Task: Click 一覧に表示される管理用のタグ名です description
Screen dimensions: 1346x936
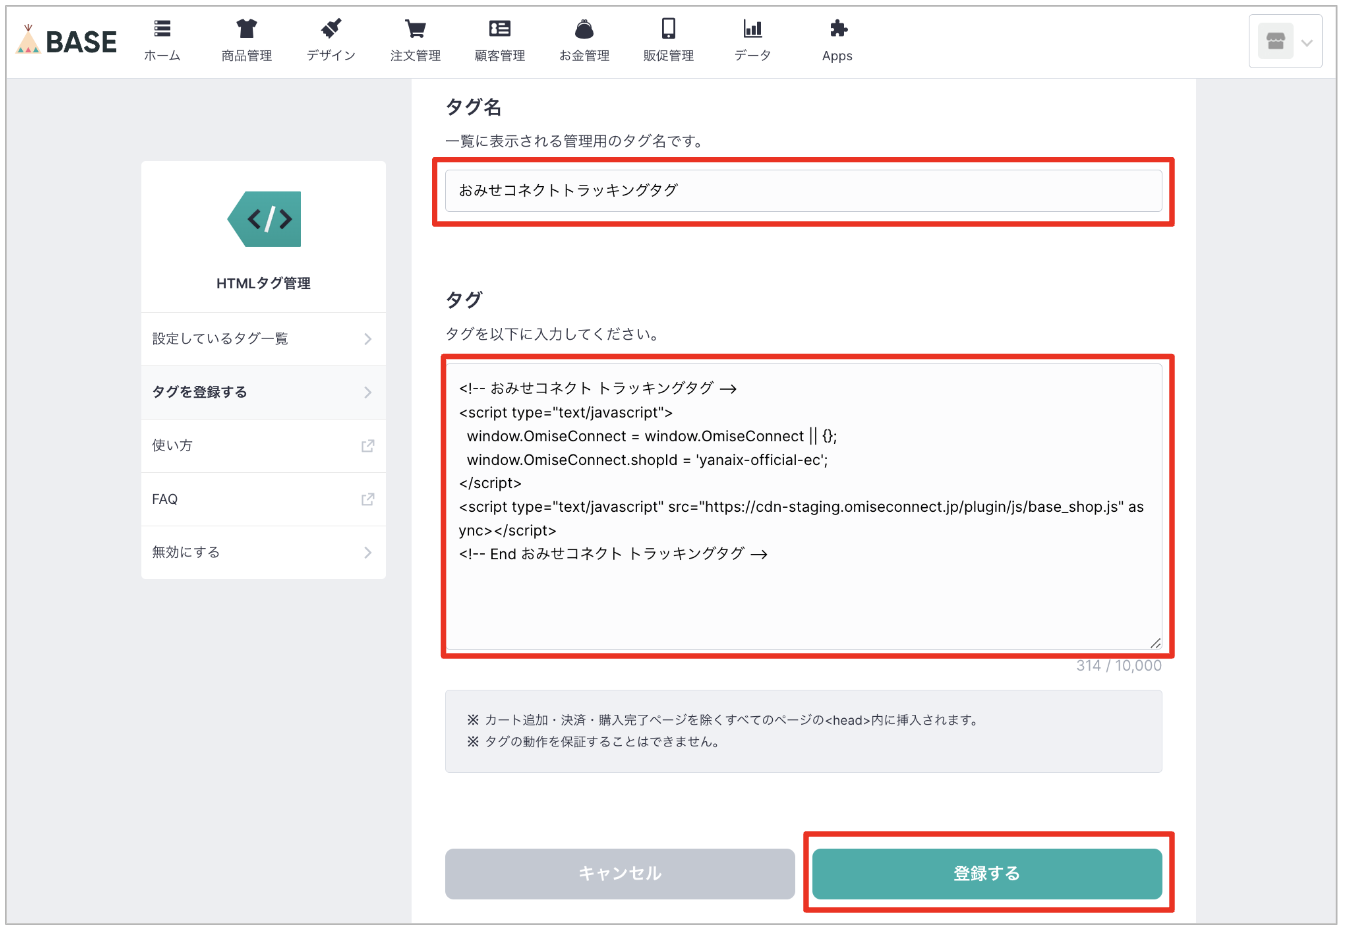Action: 576,141
